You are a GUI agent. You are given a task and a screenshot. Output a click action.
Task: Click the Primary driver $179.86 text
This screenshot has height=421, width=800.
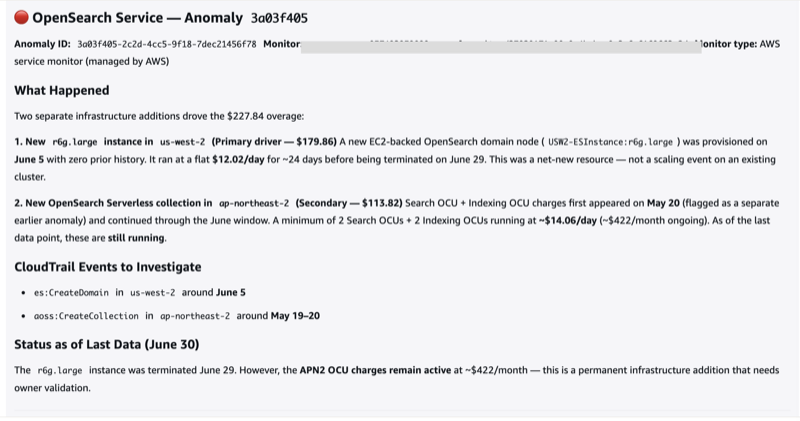tap(274, 142)
